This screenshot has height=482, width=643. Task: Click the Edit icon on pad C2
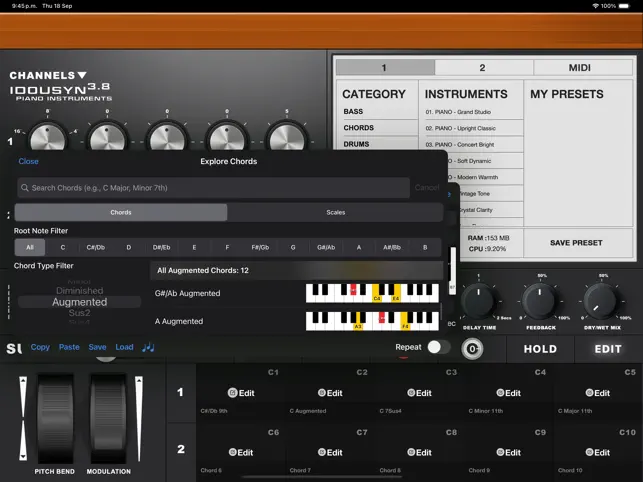pos(322,393)
